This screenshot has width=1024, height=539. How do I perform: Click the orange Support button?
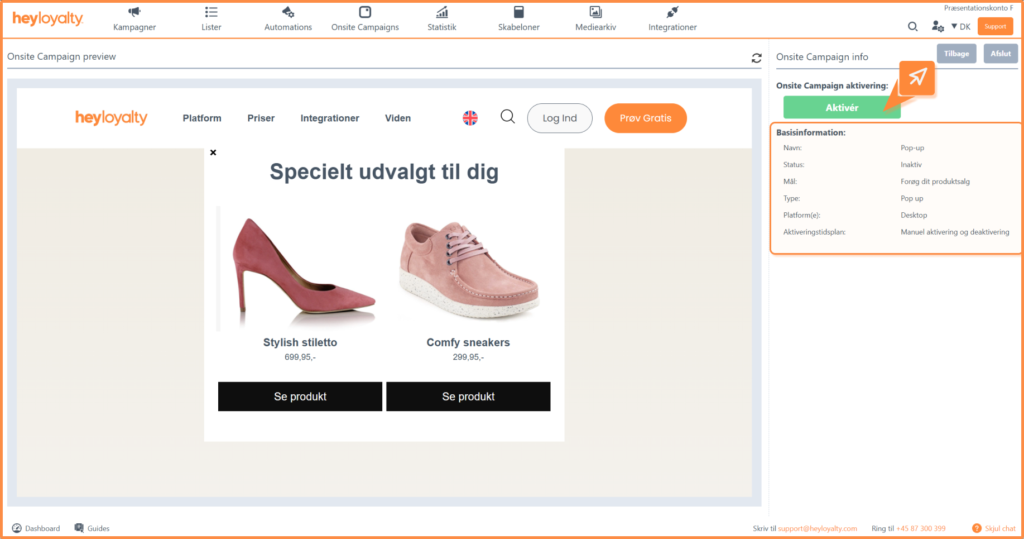(994, 27)
